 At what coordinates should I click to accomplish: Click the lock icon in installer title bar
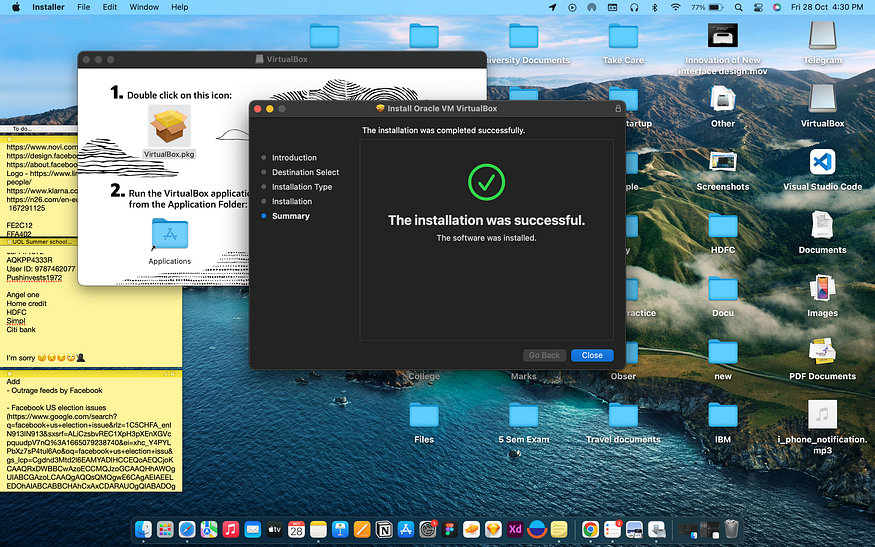pyautogui.click(x=618, y=108)
